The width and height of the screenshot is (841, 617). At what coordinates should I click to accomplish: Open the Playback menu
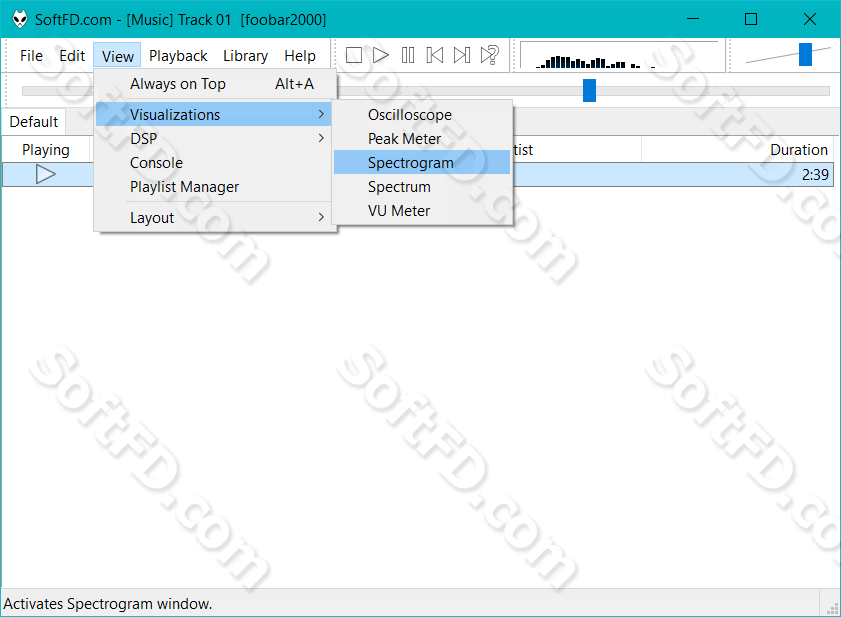[178, 56]
